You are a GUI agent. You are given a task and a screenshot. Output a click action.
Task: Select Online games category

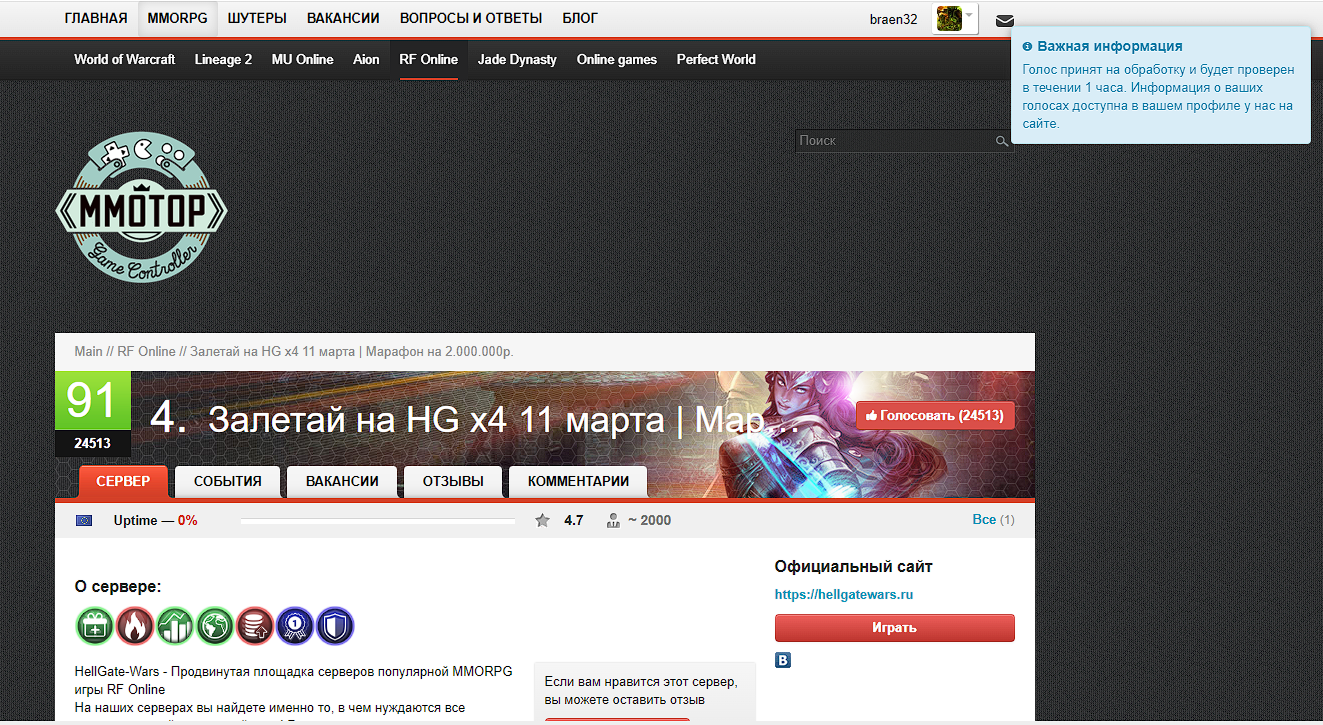617,59
